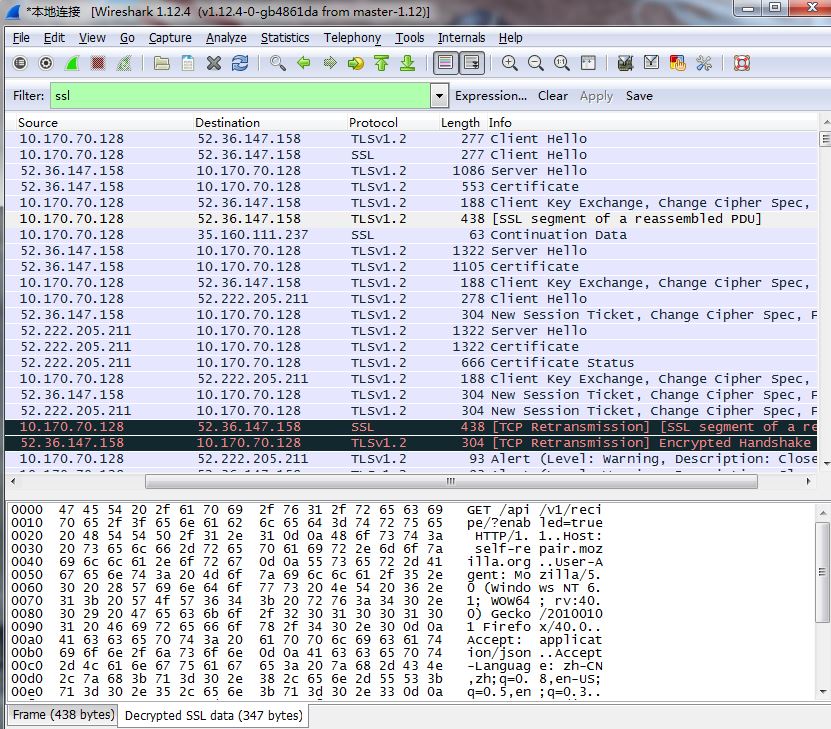Viewport: 831px width, 729px height.
Task: Open the Analyze menu
Action: [x=226, y=38]
